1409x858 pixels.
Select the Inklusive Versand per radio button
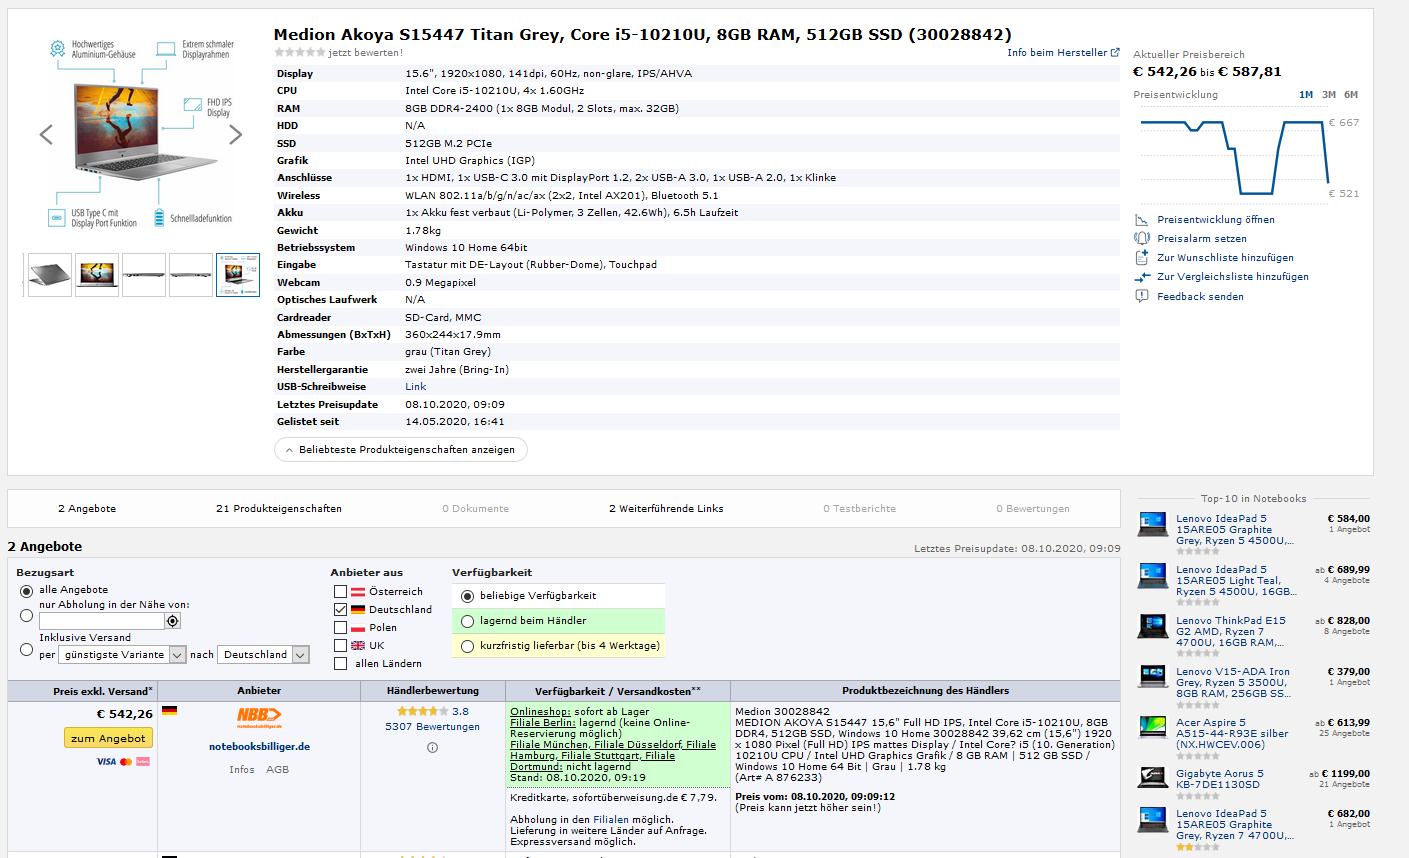click(x=26, y=649)
